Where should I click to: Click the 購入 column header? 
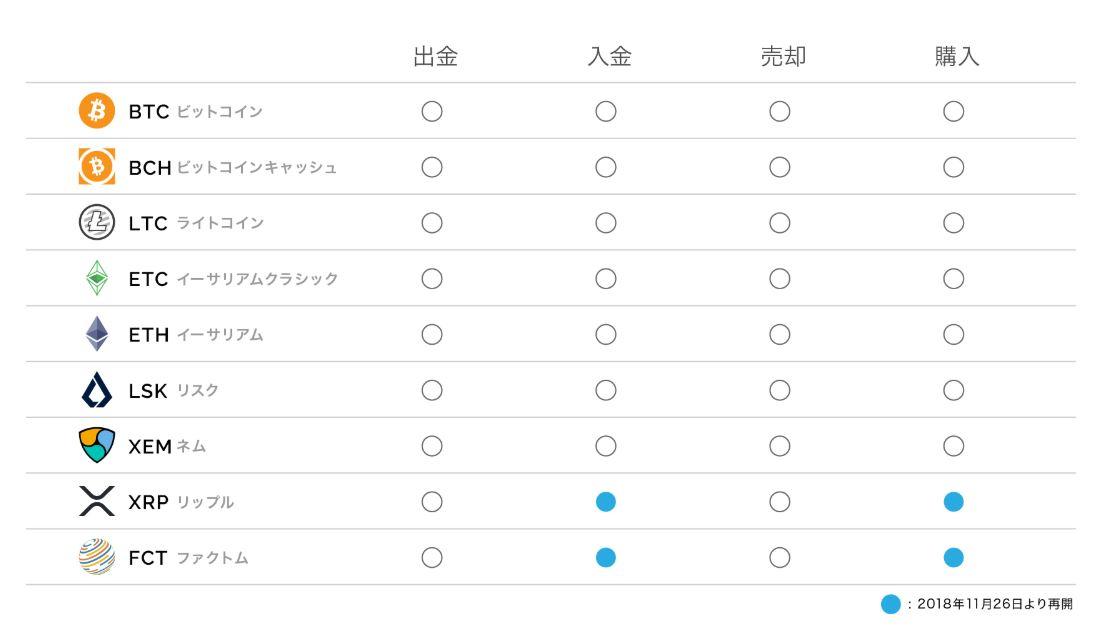(x=957, y=58)
